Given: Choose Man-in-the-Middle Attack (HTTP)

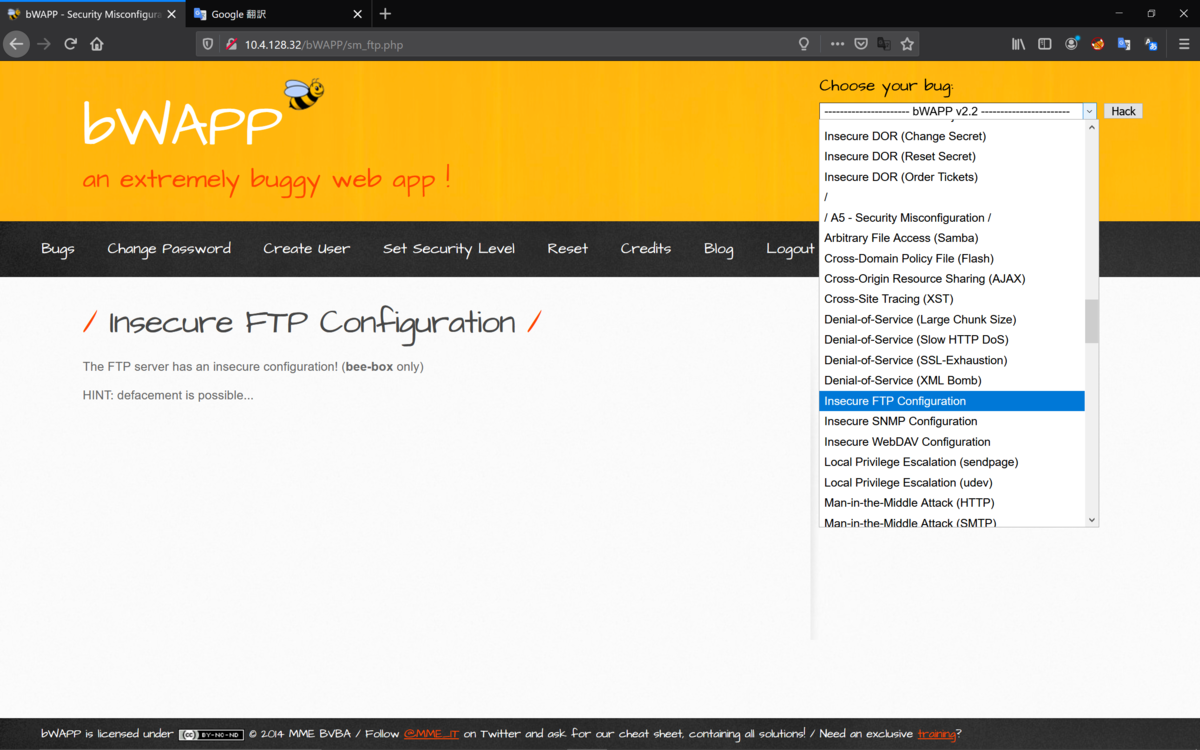Looking at the screenshot, I should tap(952, 503).
